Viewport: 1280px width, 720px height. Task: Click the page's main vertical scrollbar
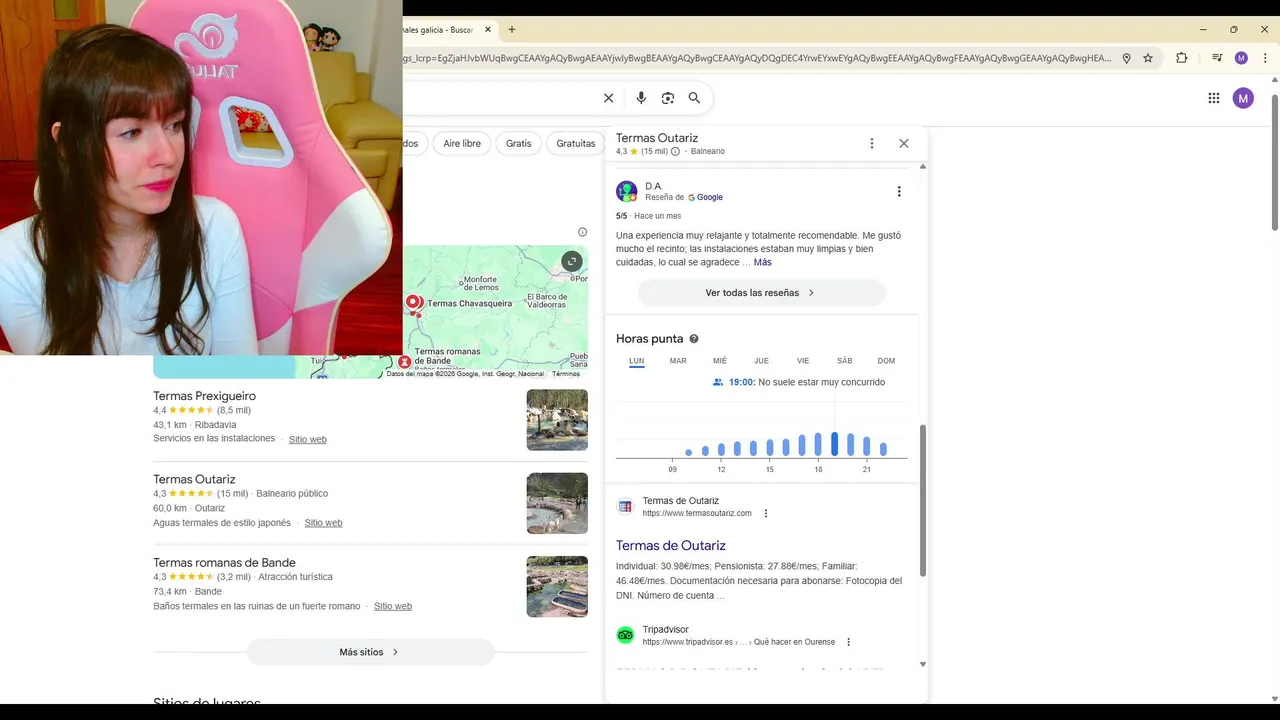1274,163
